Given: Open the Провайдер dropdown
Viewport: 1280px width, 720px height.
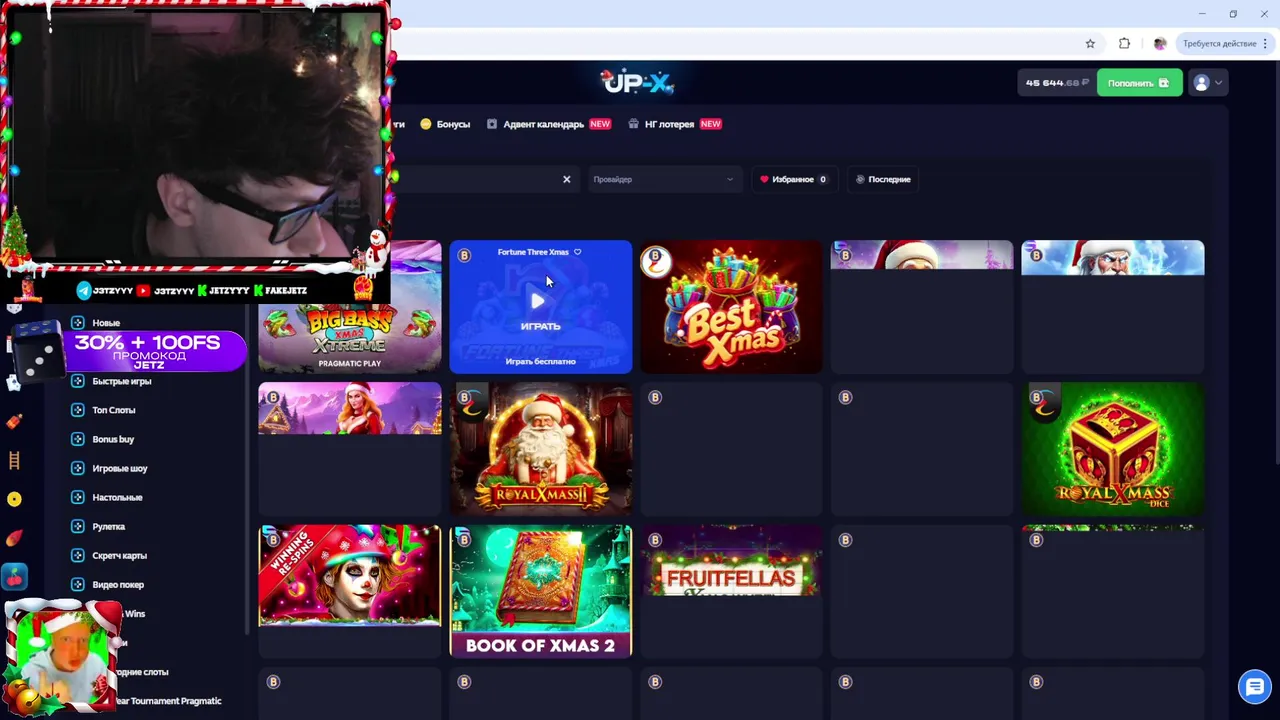Looking at the screenshot, I should point(663,179).
